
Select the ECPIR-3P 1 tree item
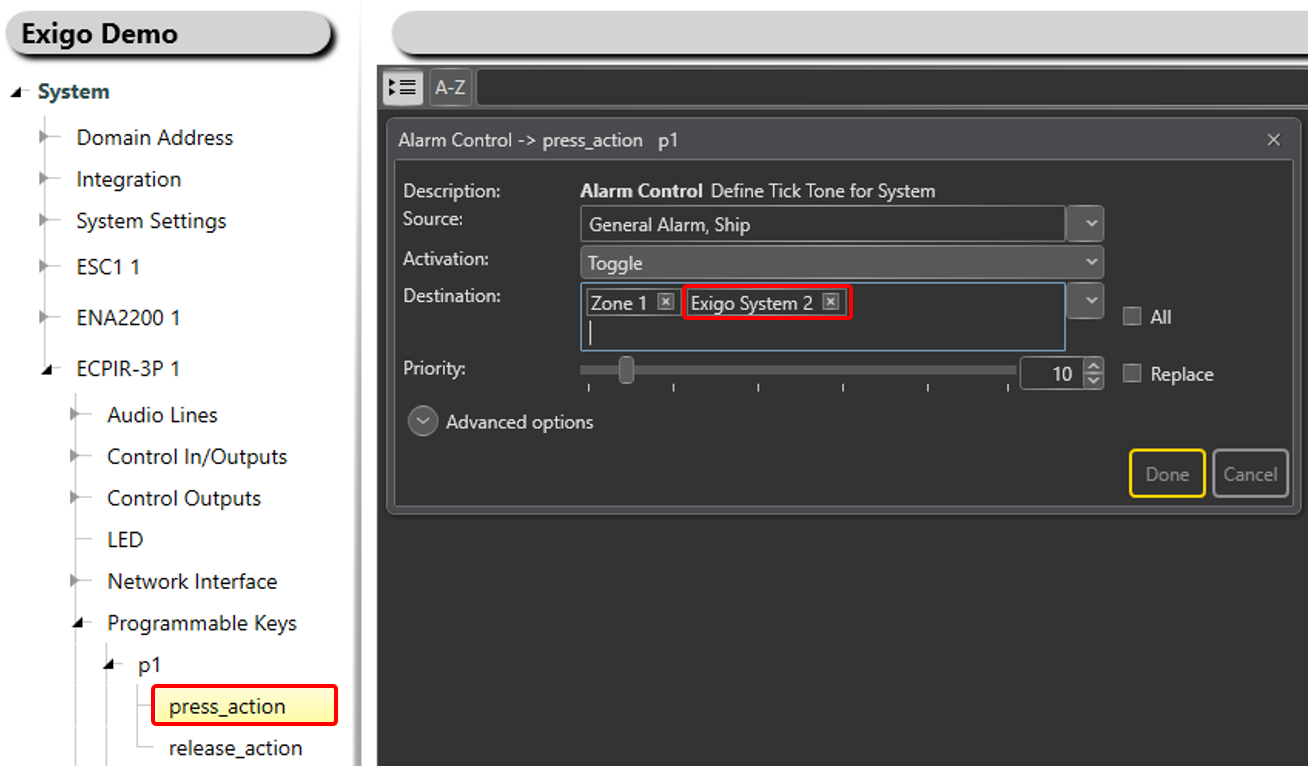128,369
